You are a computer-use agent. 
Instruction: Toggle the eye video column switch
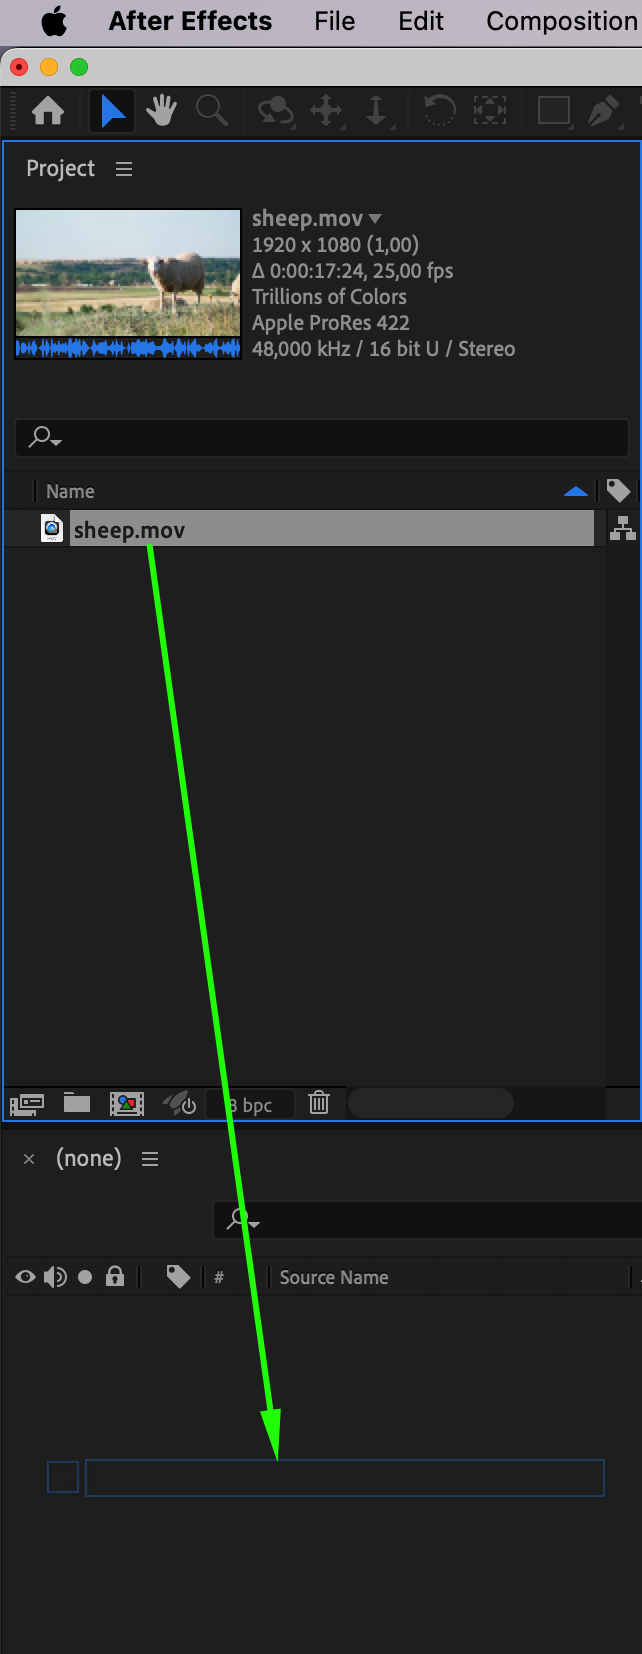(x=26, y=1277)
